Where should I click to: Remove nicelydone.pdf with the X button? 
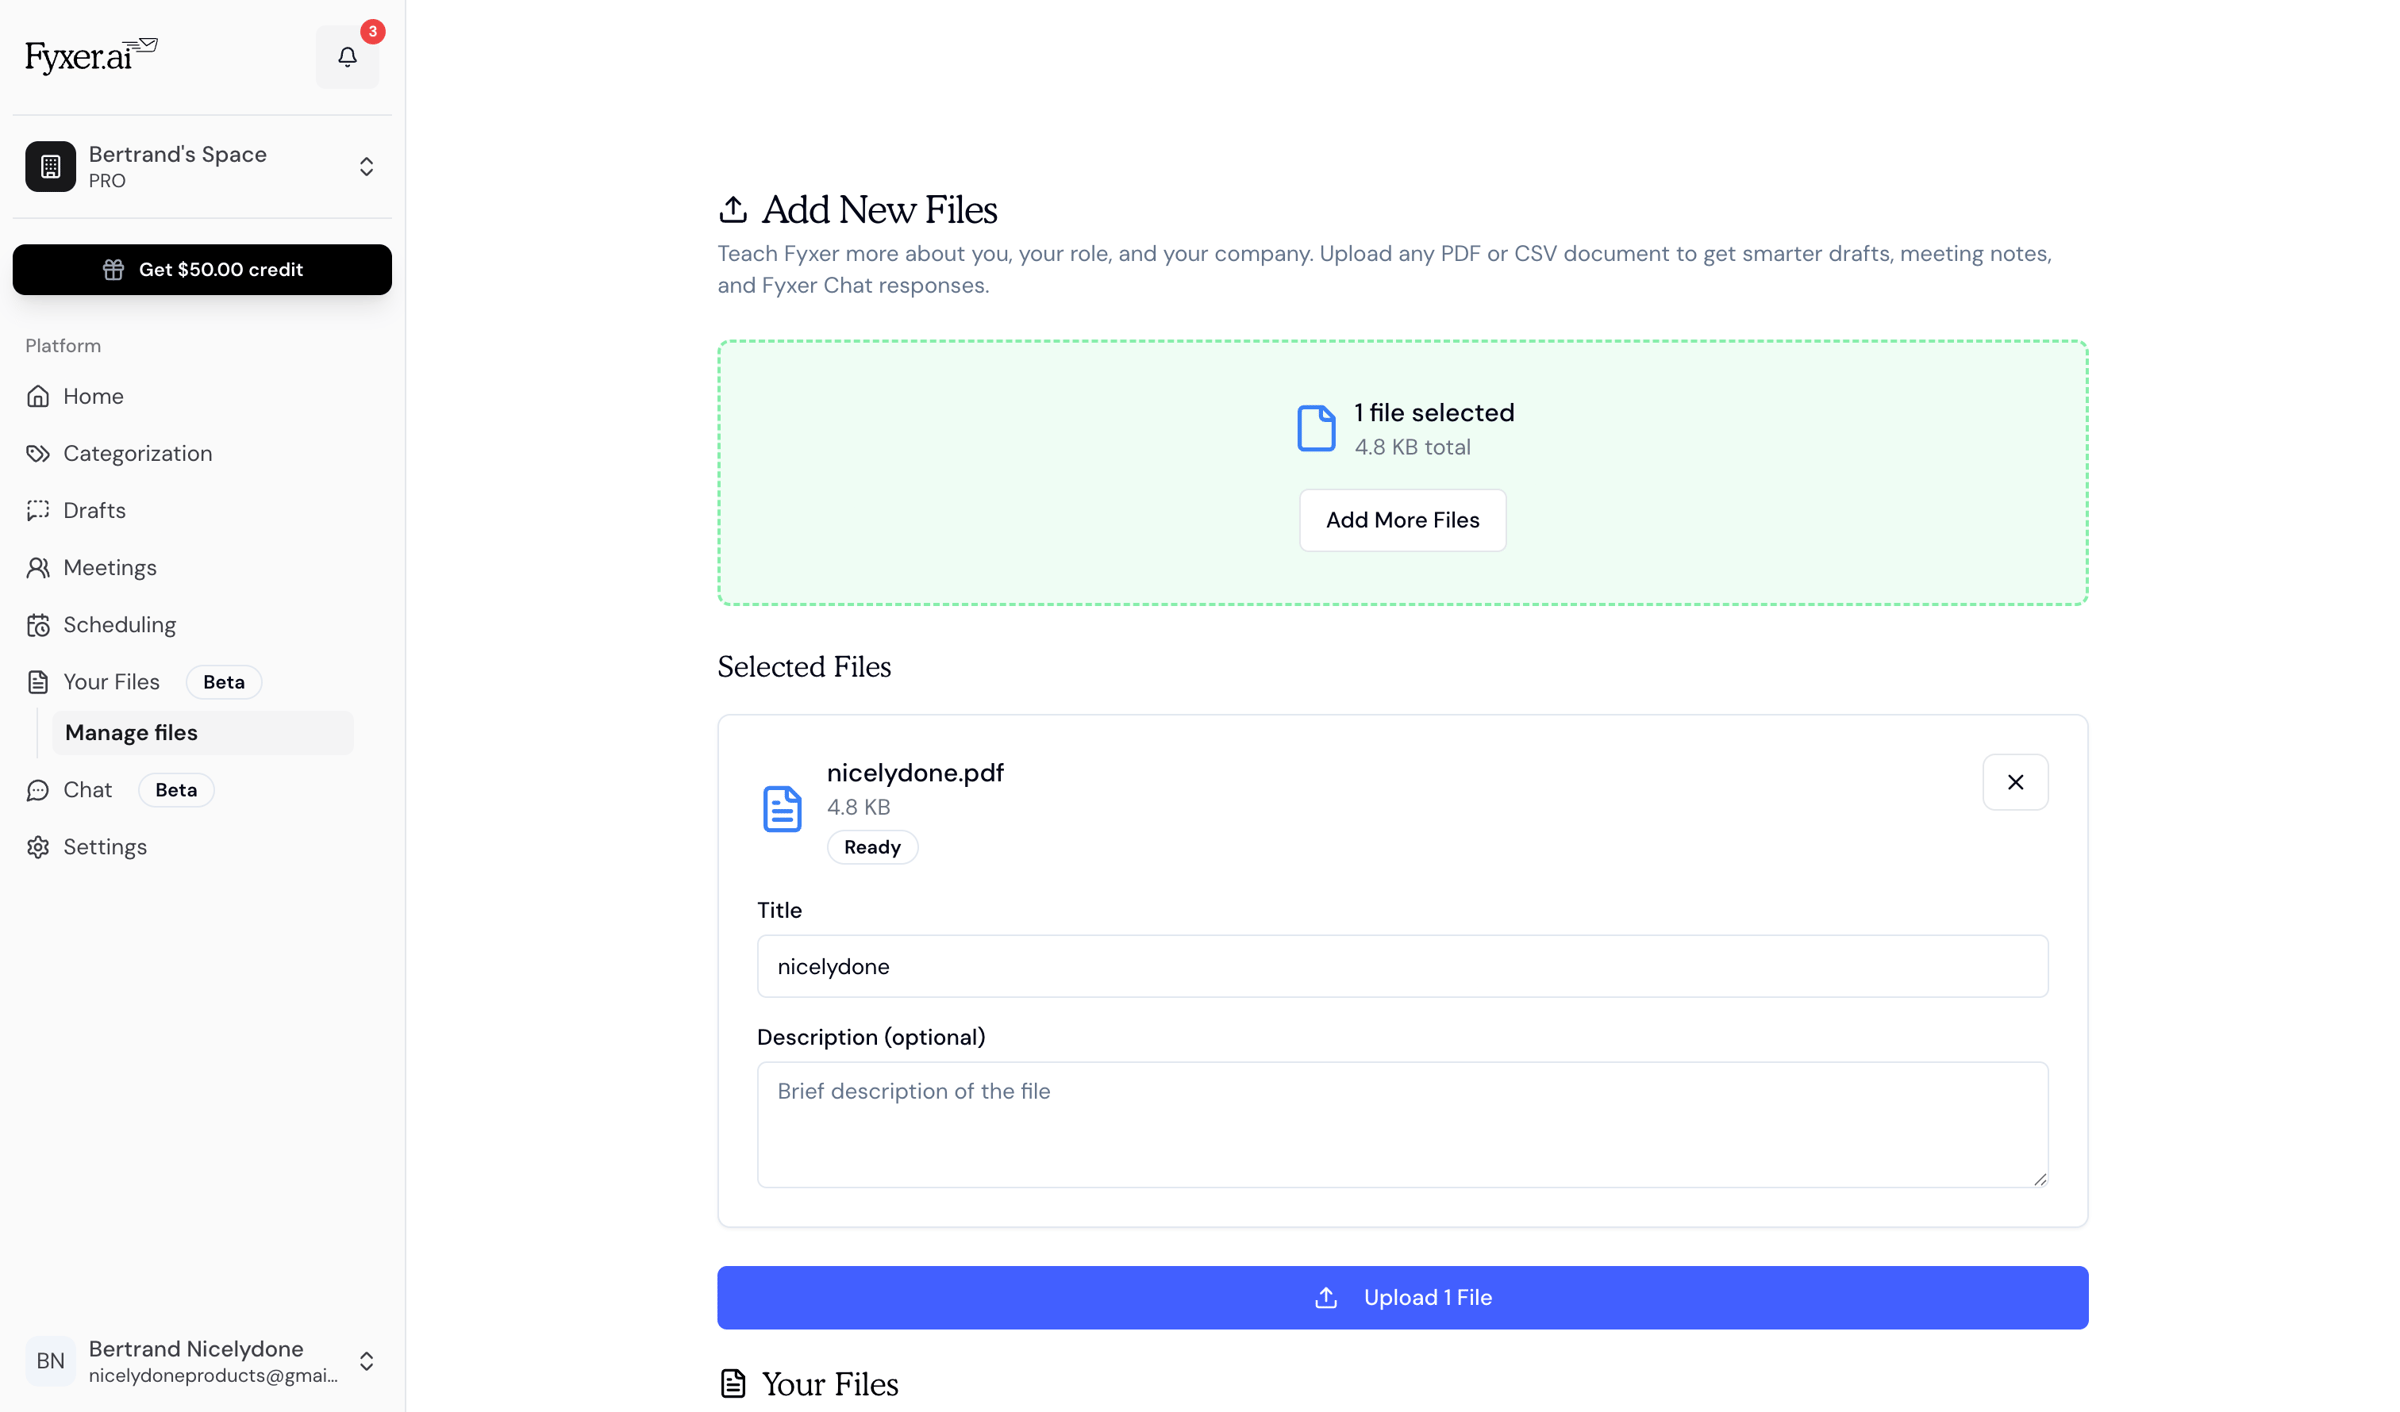tap(2015, 782)
